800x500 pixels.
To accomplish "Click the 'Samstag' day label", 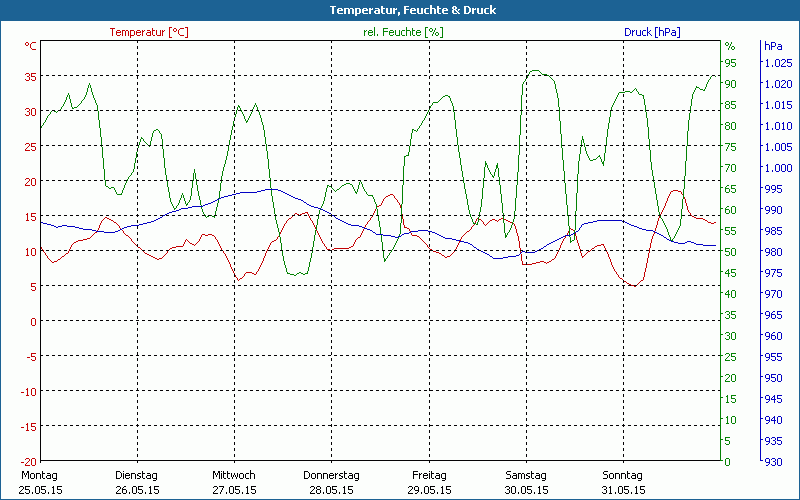I will (x=526, y=475).
